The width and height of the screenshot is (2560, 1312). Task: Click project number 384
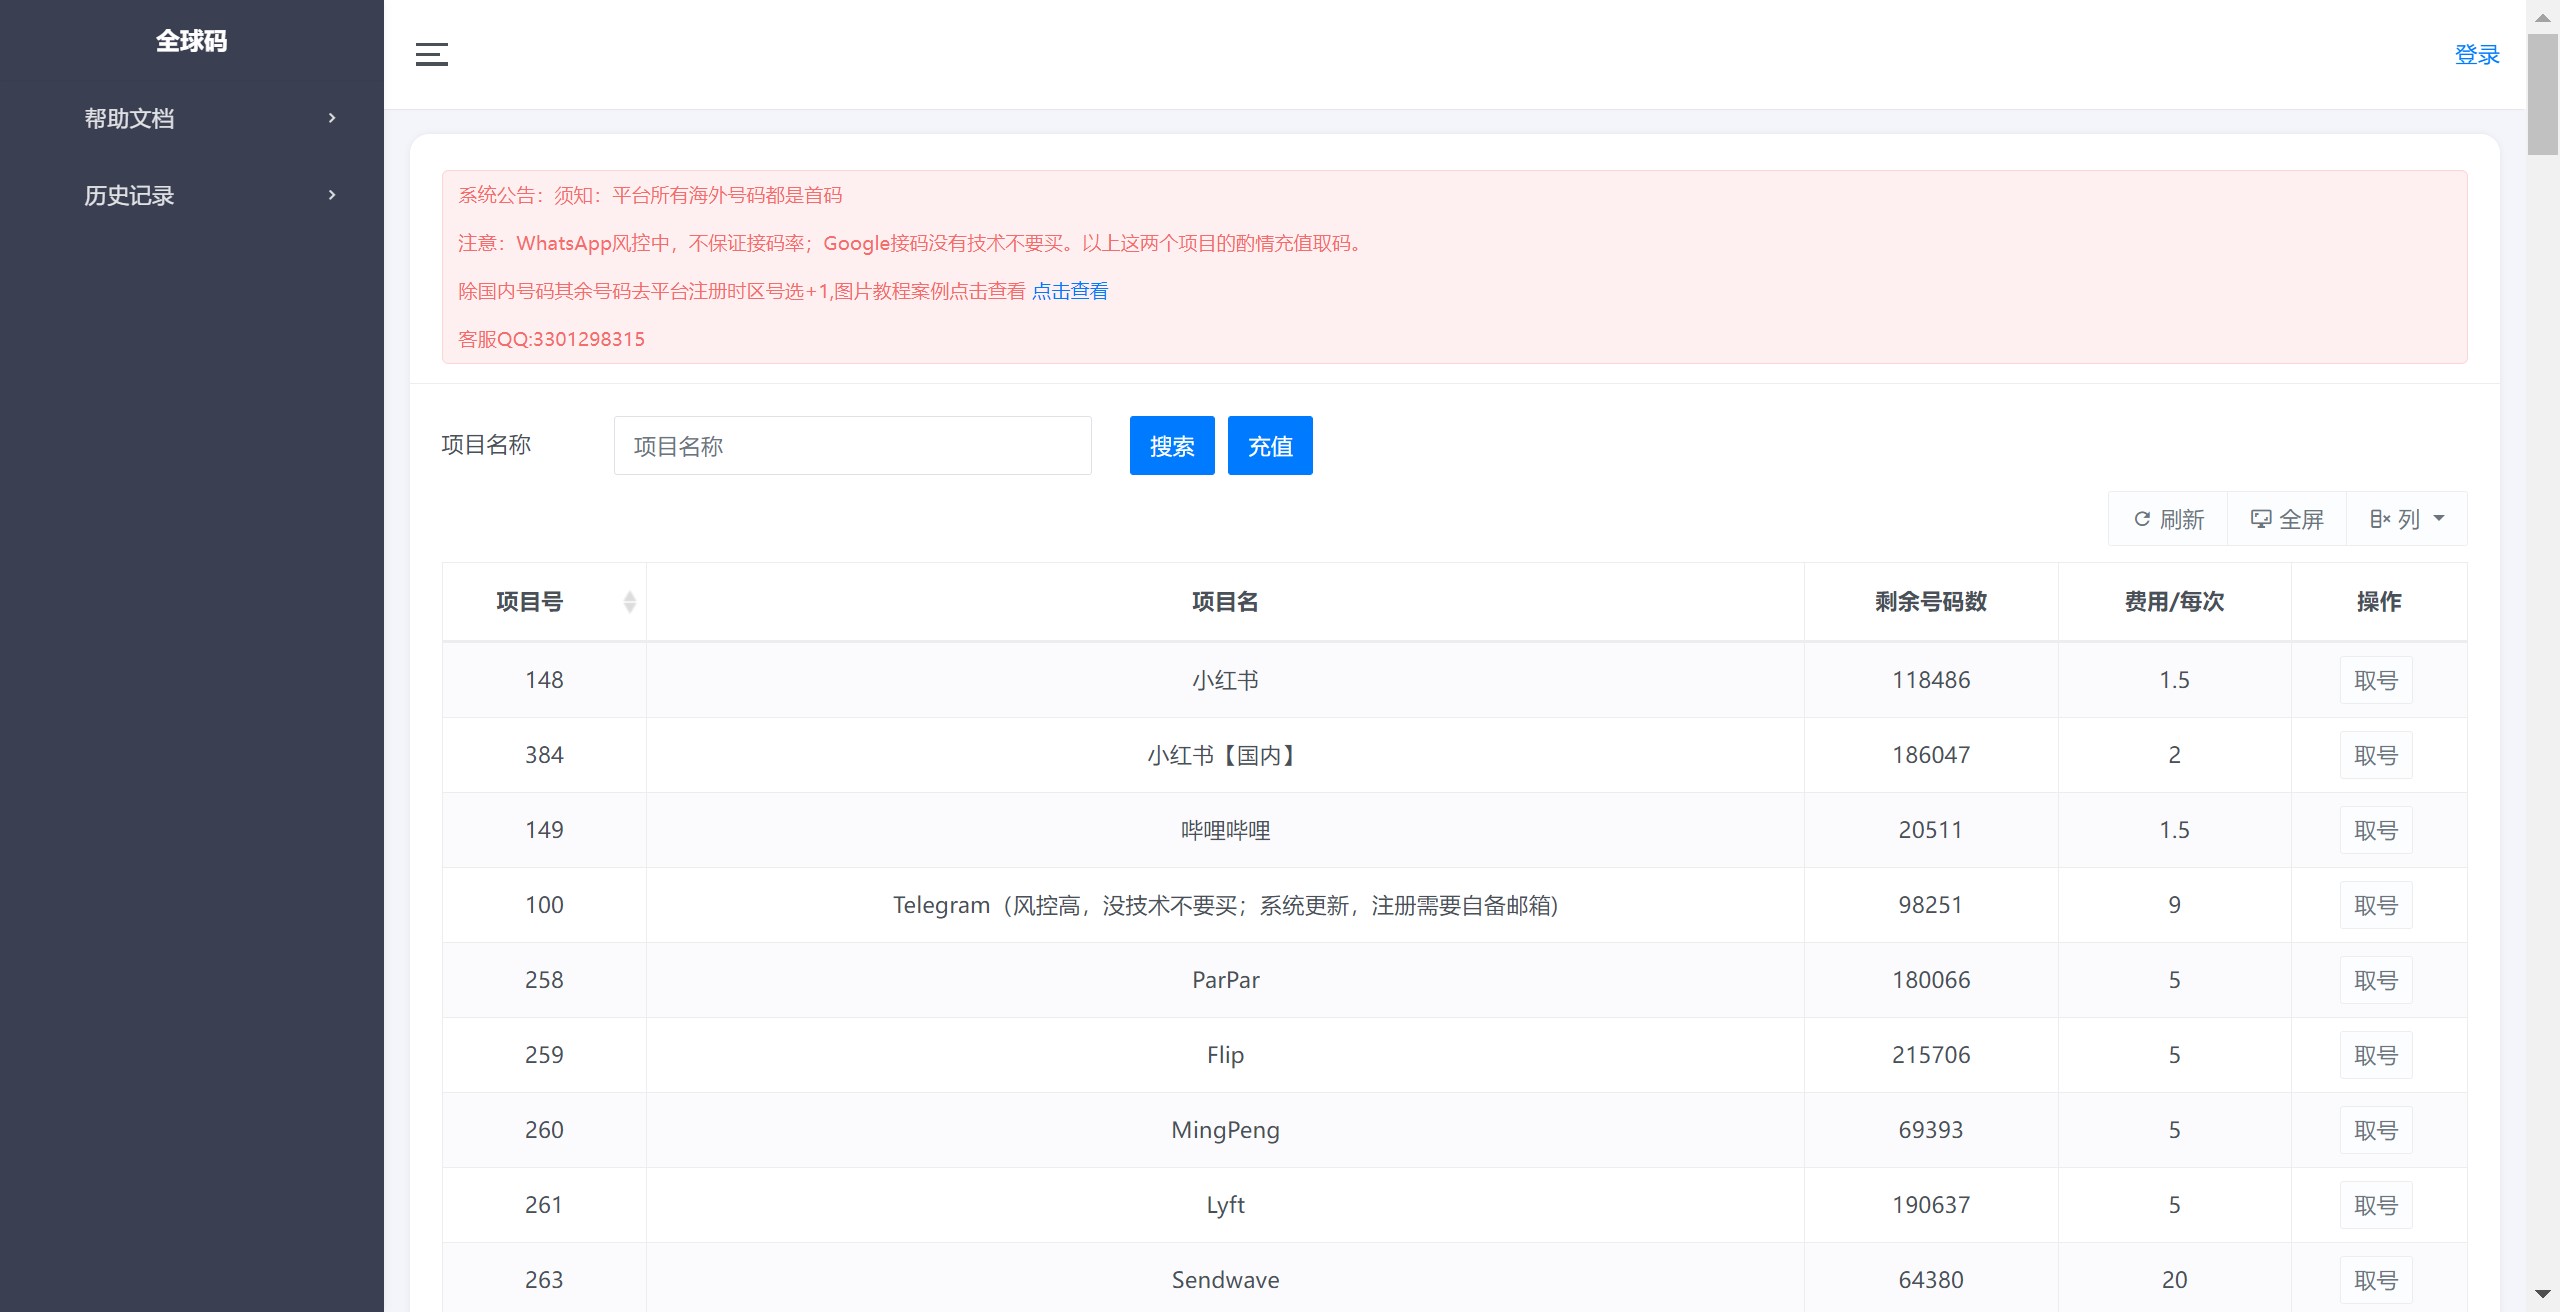tap(544, 755)
